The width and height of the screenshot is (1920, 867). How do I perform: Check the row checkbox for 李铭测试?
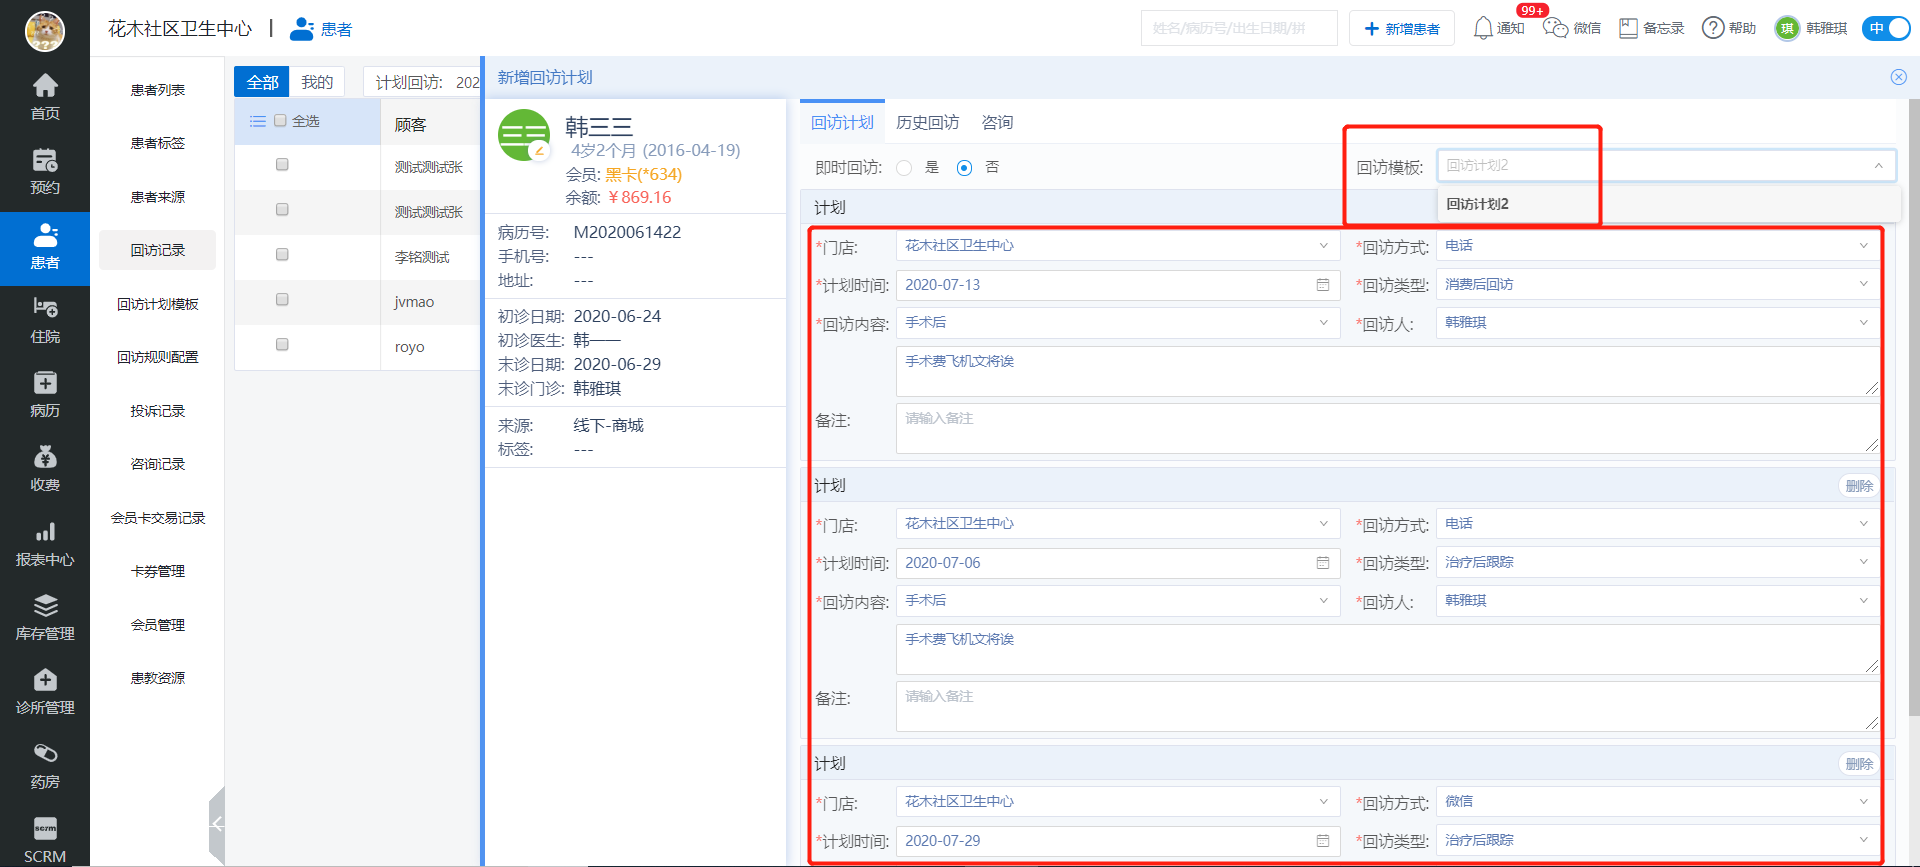[282, 255]
